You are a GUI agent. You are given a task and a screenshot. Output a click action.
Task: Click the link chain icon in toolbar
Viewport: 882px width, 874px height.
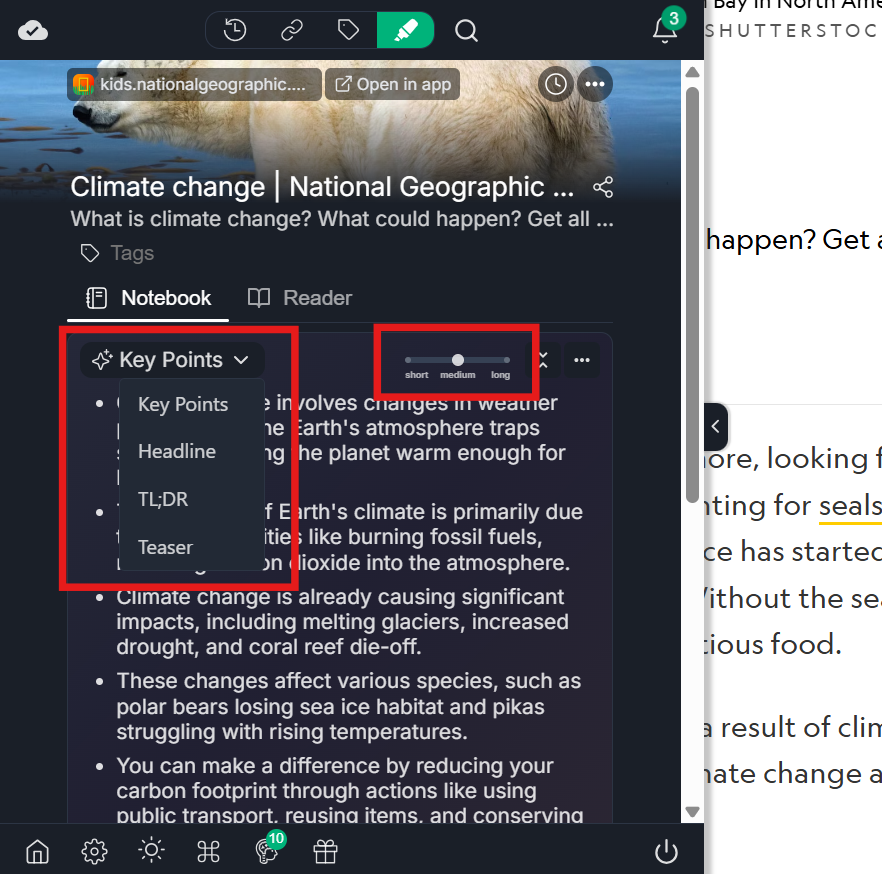coord(291,30)
